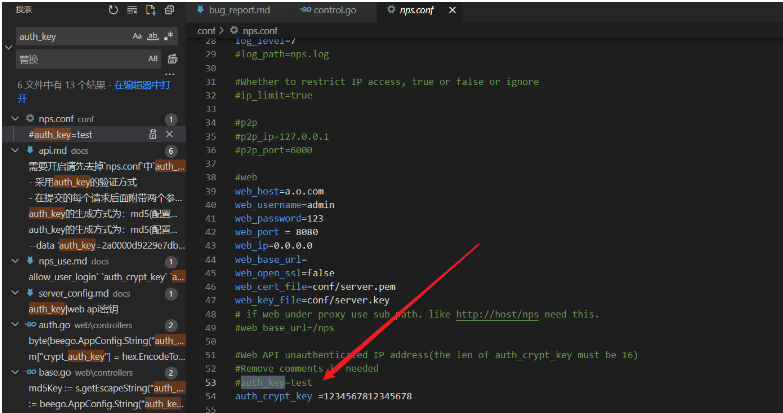This screenshot has height=413, width=783.
Task: Clear search results icon
Action: point(132,10)
